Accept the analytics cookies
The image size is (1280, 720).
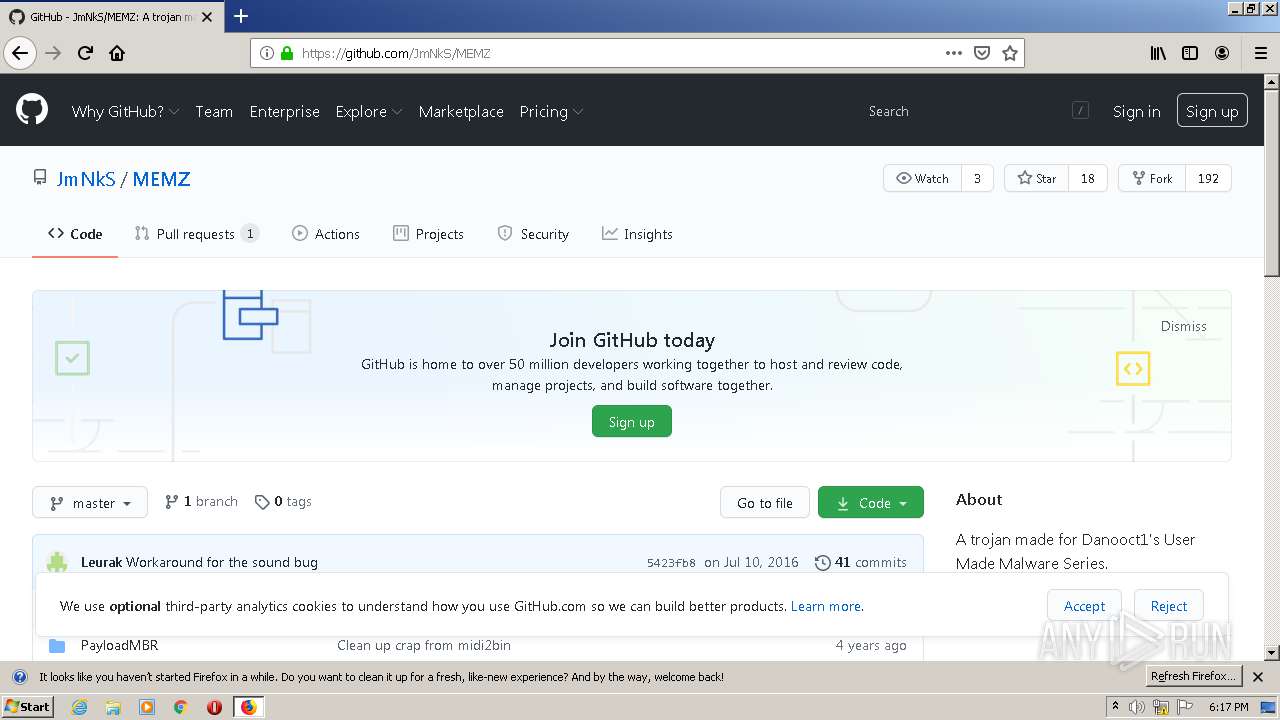click(x=1084, y=606)
